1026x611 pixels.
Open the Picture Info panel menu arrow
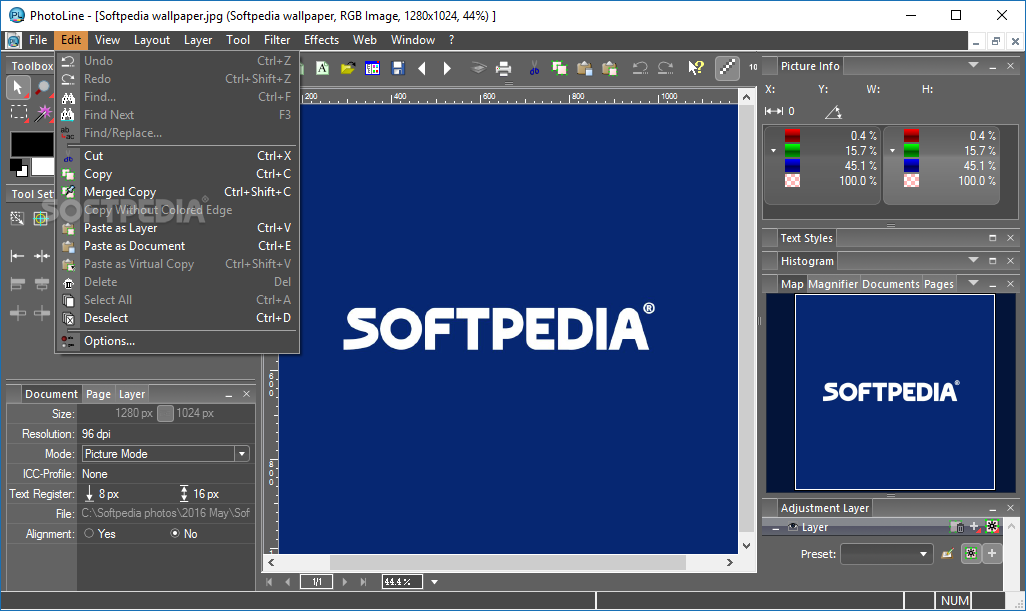click(x=973, y=65)
